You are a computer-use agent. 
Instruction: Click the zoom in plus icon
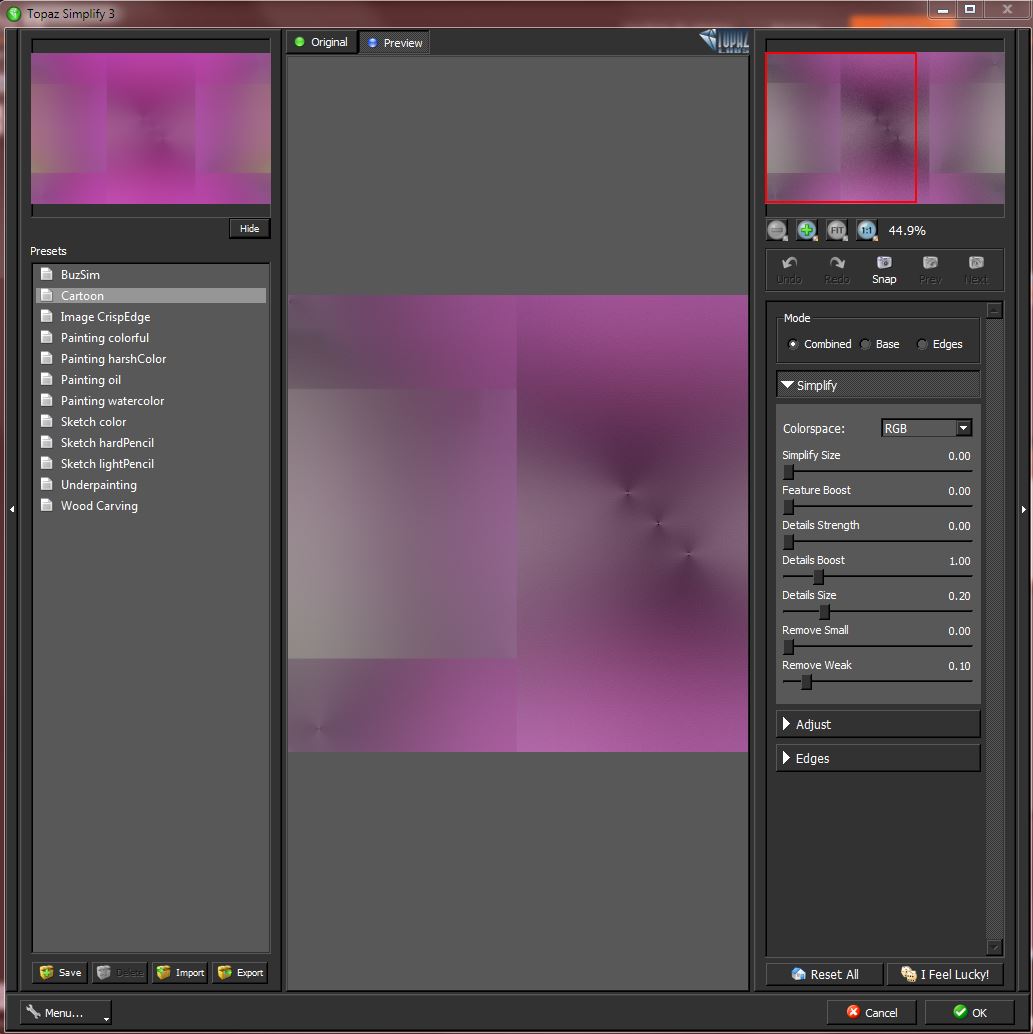click(806, 230)
